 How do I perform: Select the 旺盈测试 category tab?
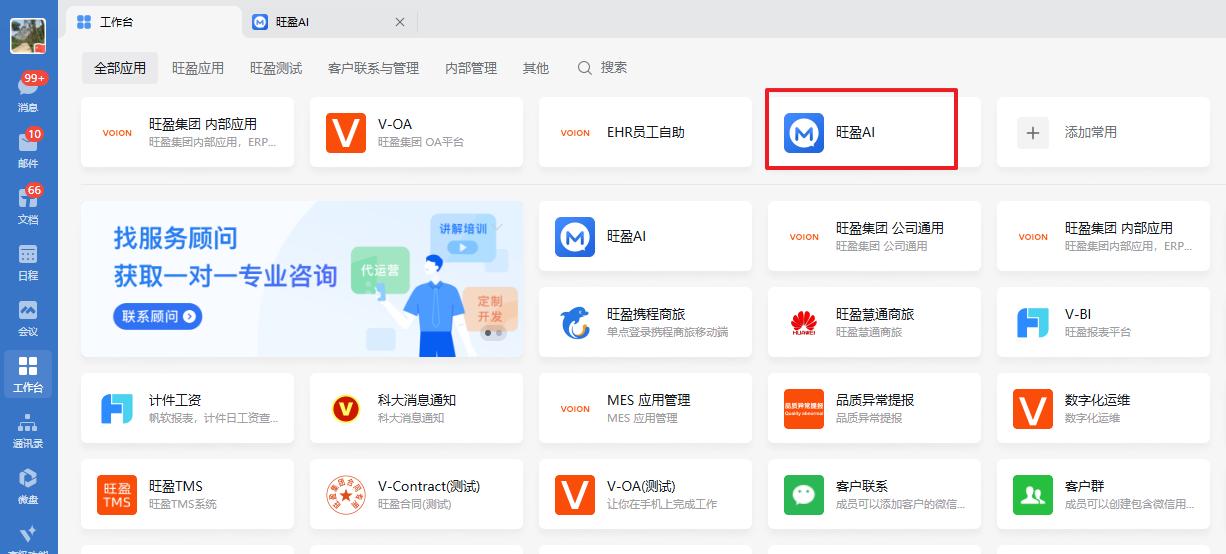(276, 68)
